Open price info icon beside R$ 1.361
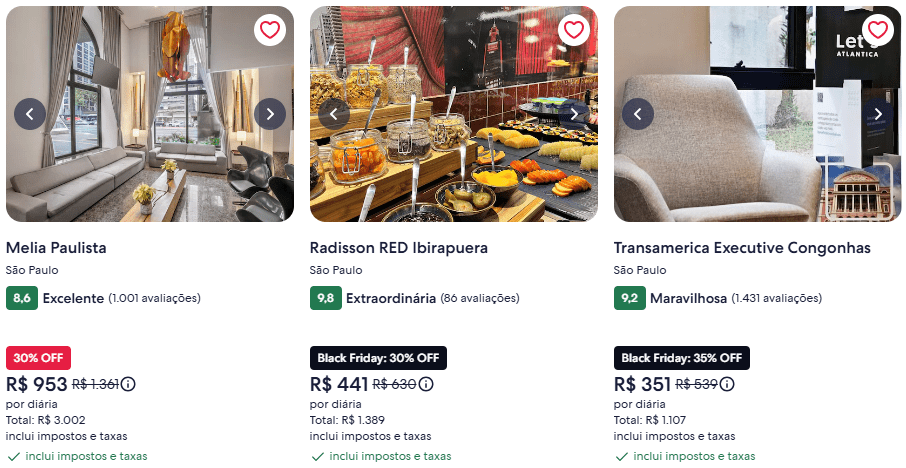The height and width of the screenshot is (468, 906). click(x=128, y=384)
